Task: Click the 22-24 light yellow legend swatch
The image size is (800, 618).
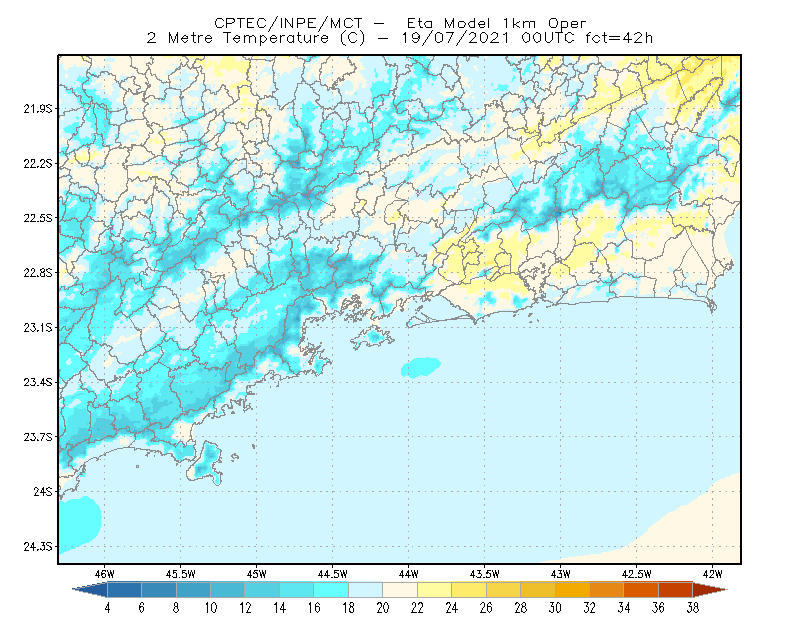Action: pos(435,590)
